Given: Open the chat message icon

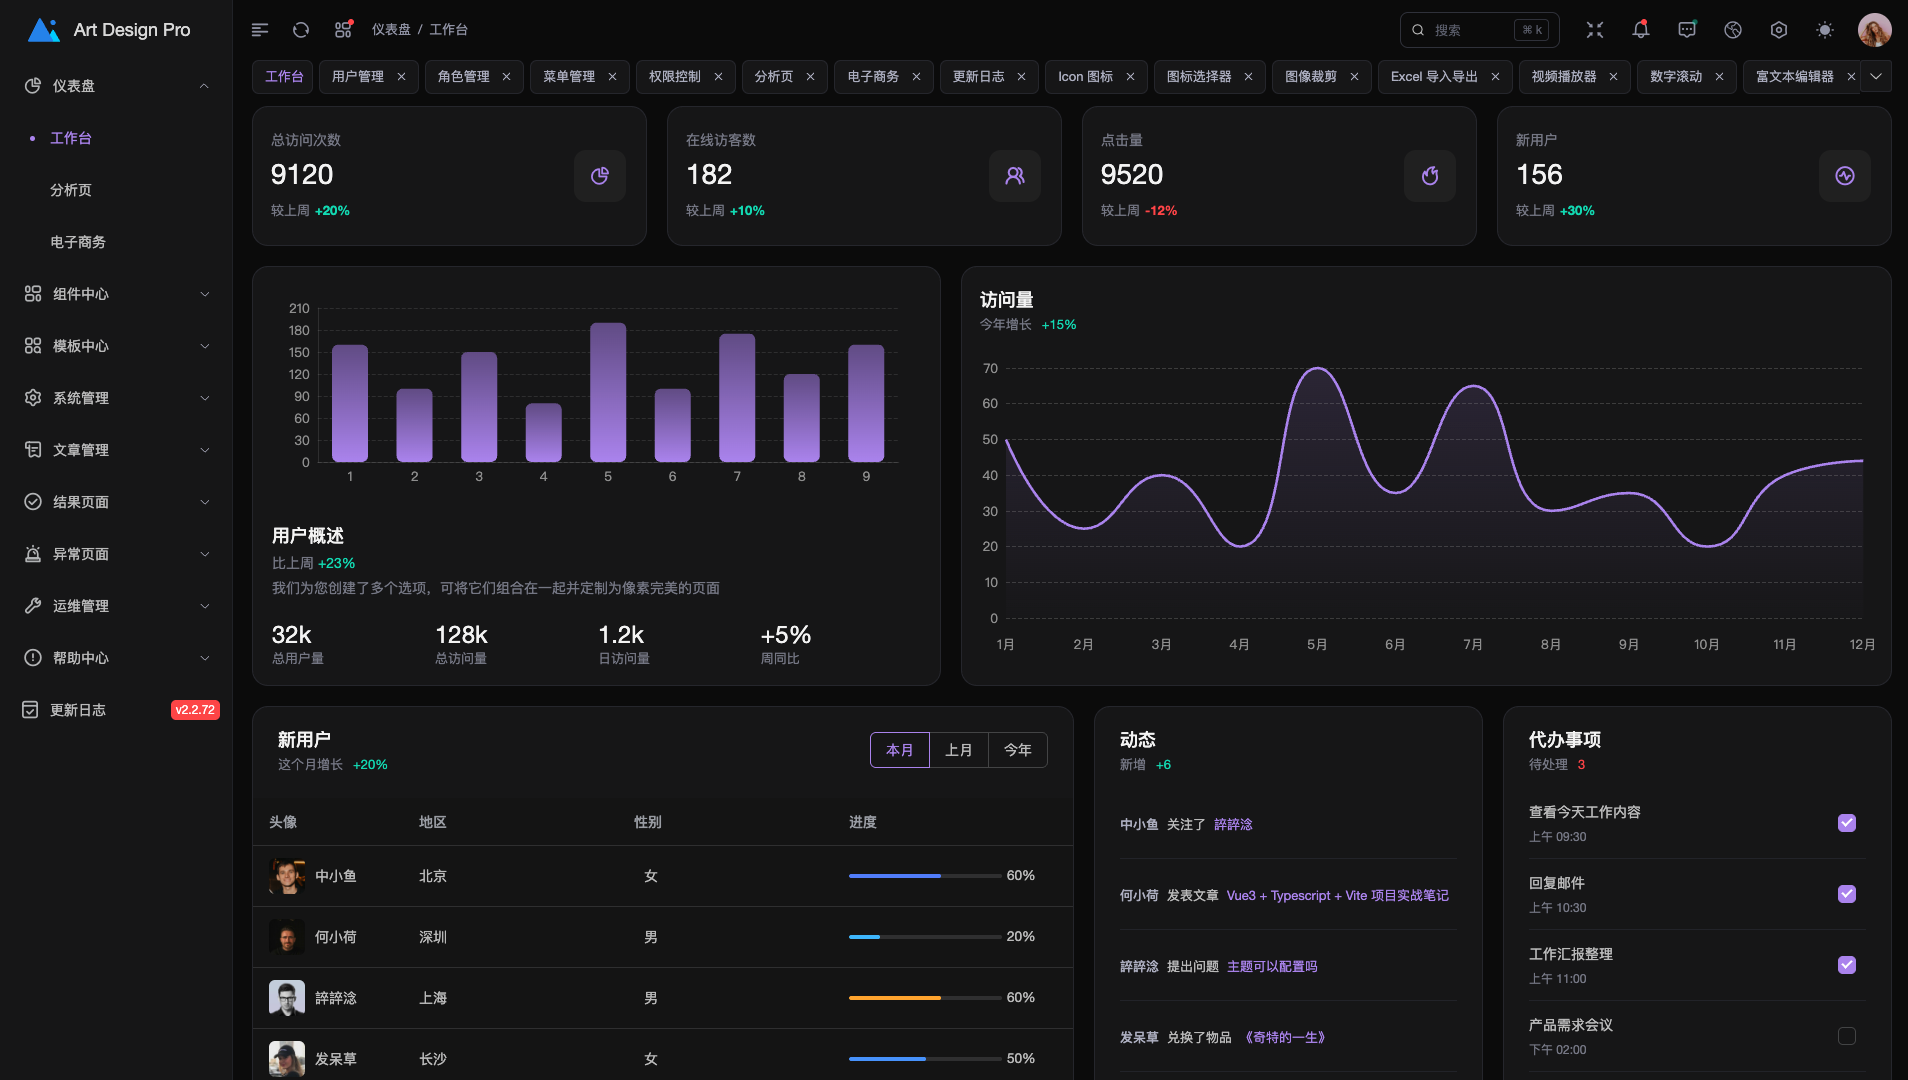Looking at the screenshot, I should (1687, 30).
